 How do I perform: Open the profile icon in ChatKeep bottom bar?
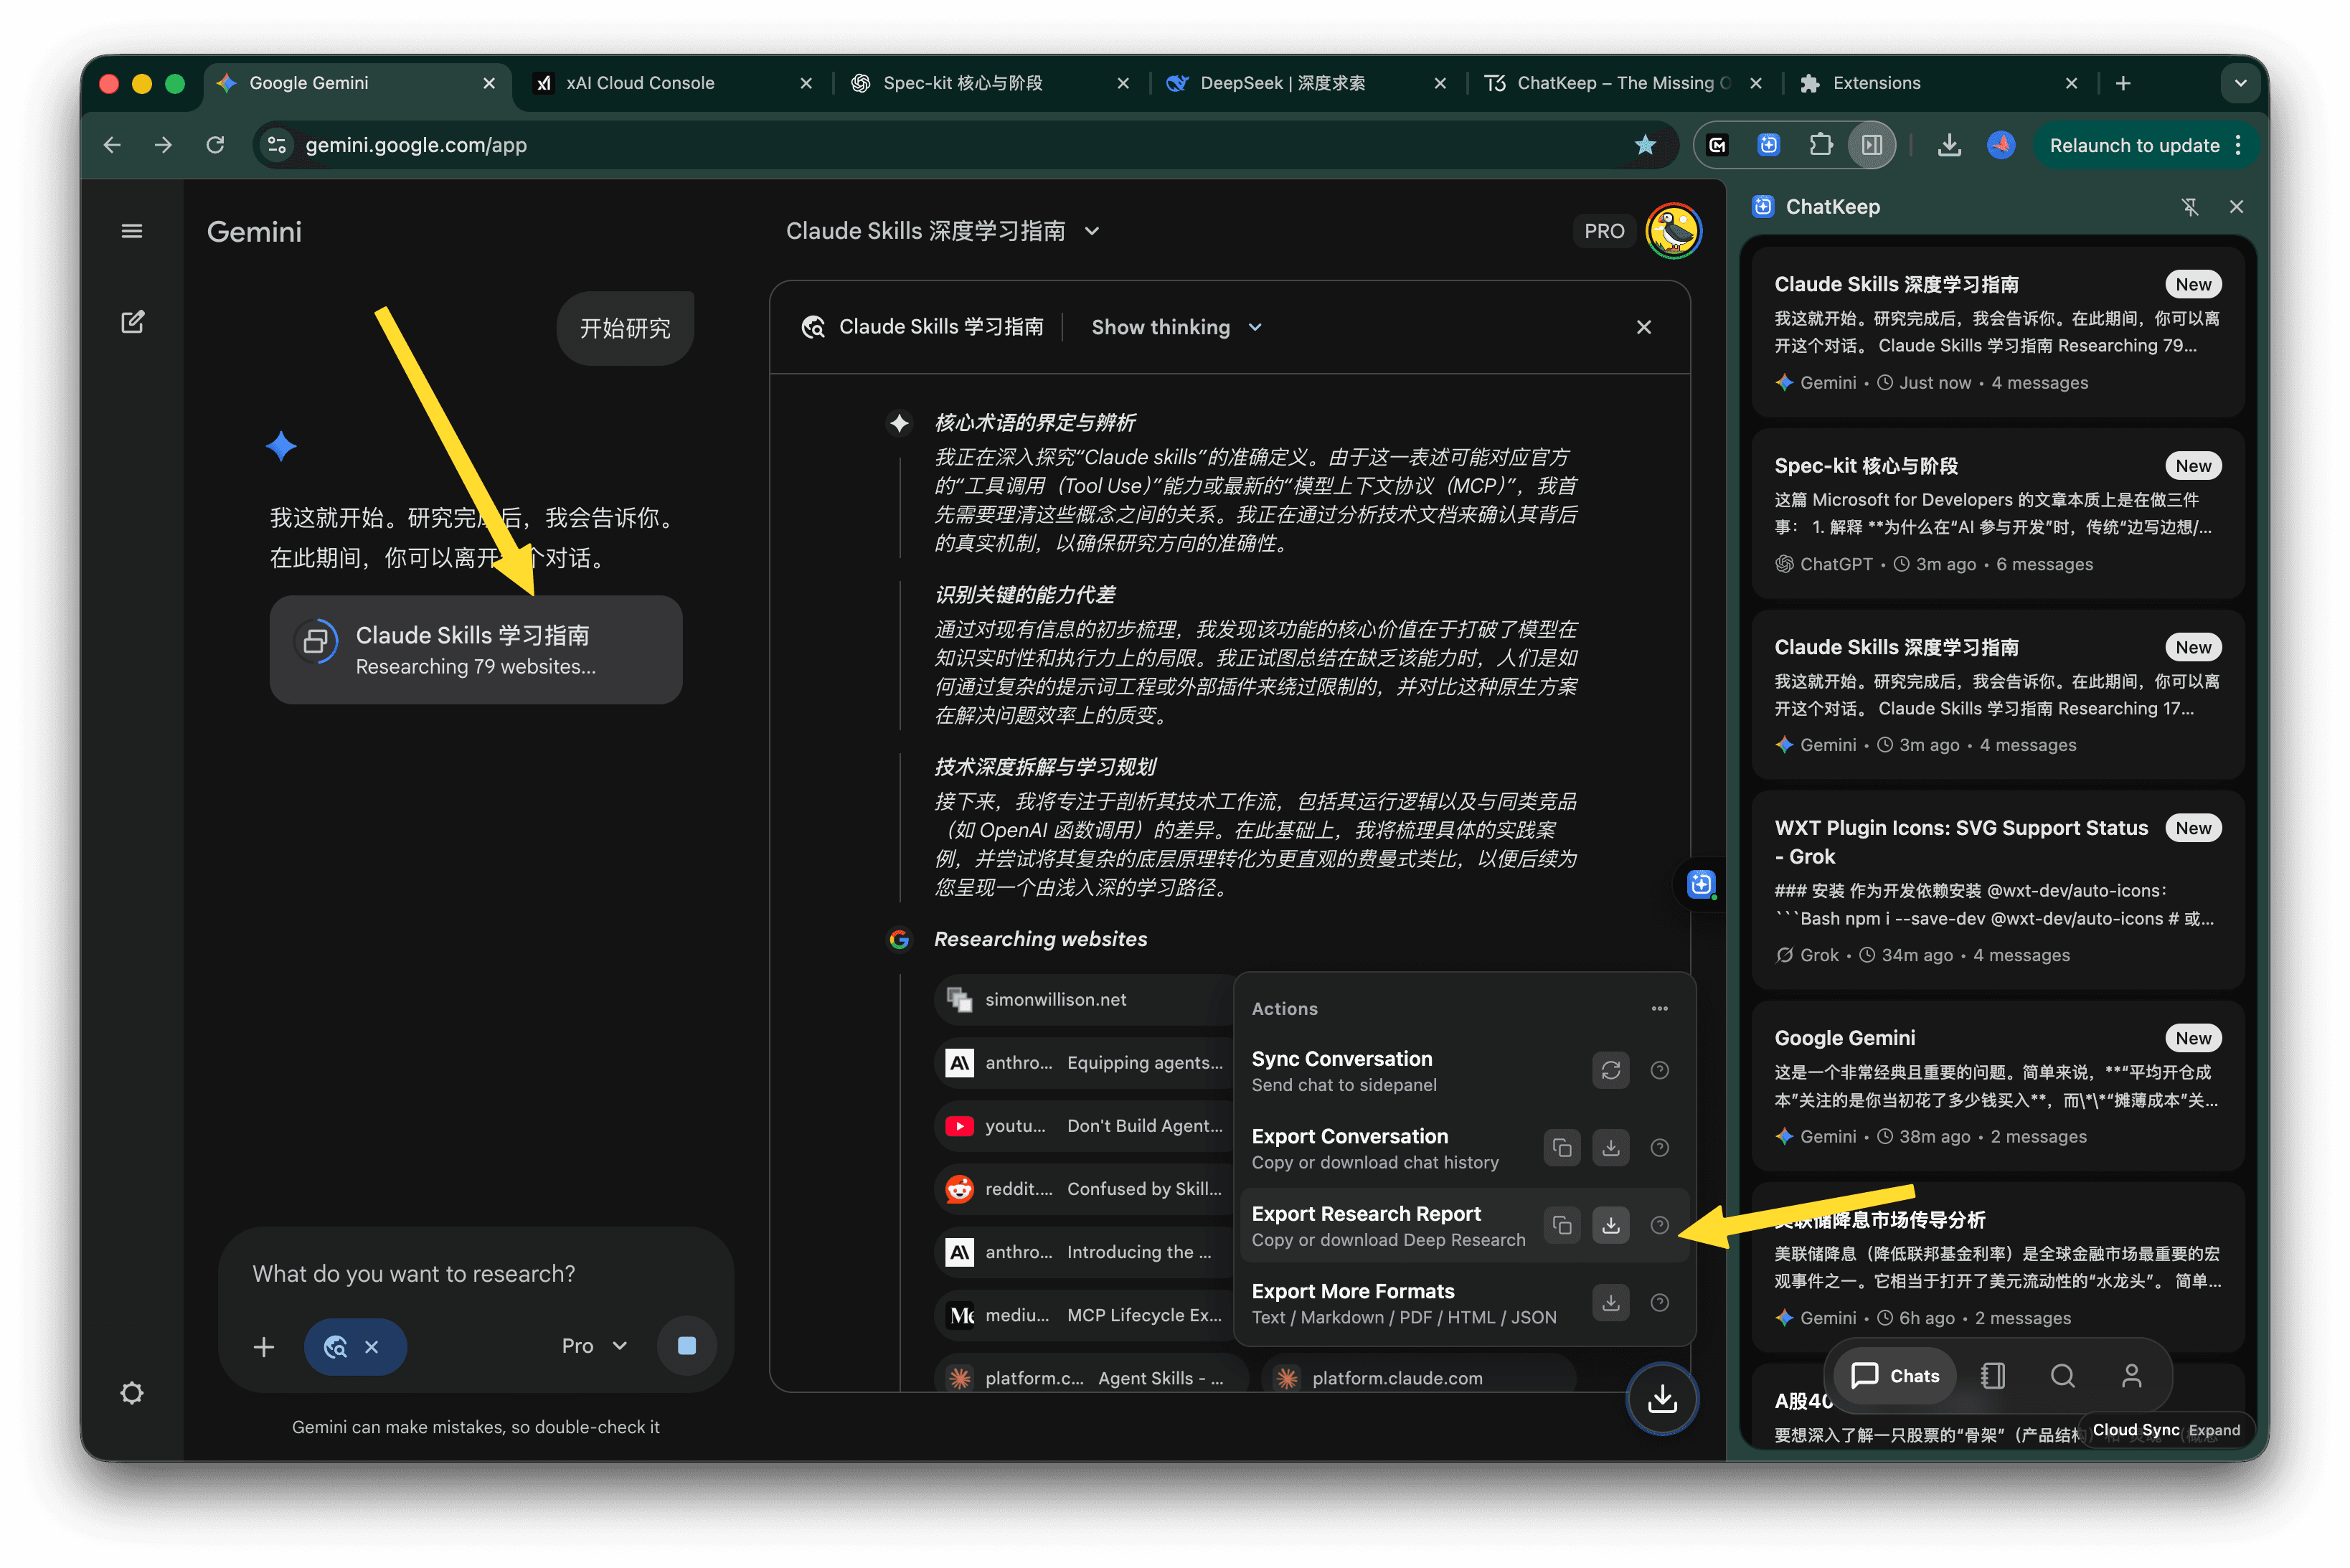pos(2133,1376)
